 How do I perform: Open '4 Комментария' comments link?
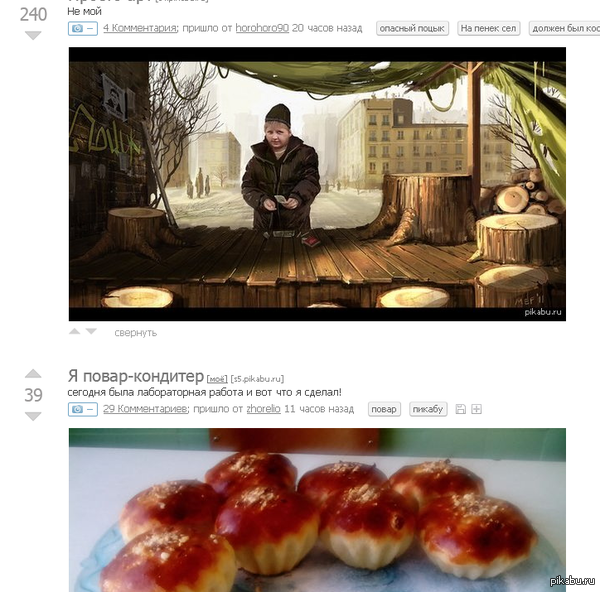coord(140,28)
